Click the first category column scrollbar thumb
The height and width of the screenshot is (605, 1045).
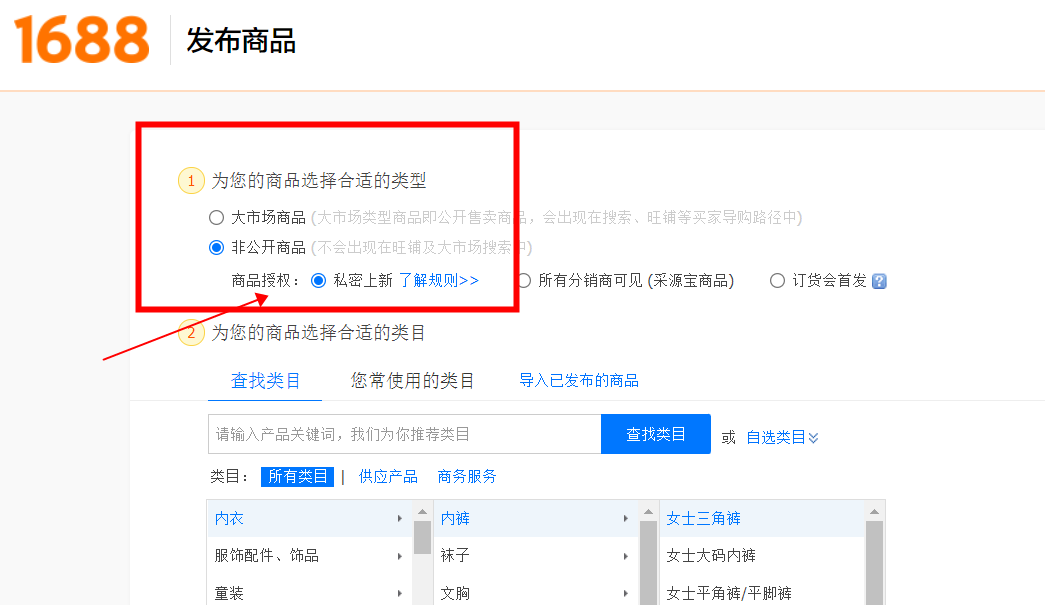[x=423, y=538]
